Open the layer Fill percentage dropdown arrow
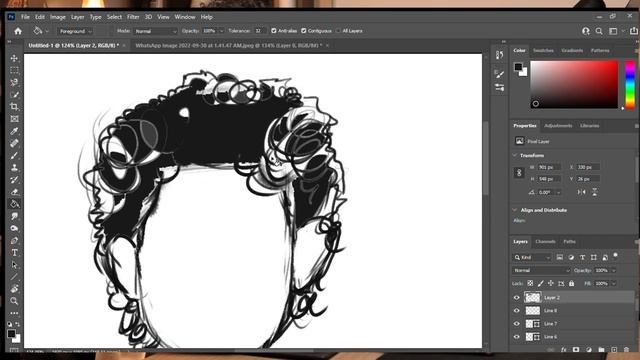The image size is (640, 360). tap(613, 283)
